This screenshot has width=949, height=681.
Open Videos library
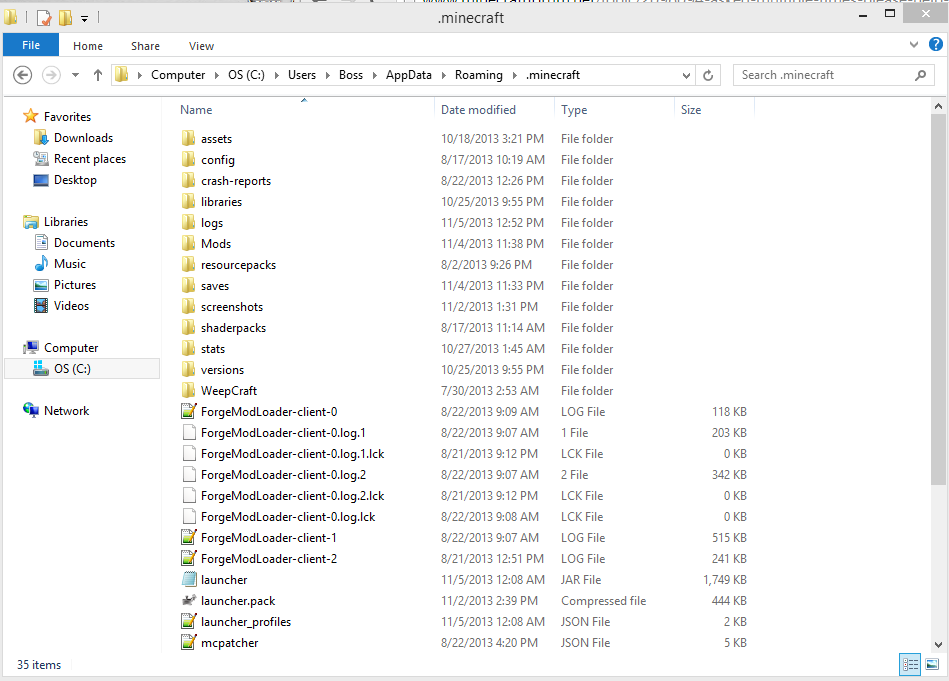(x=71, y=306)
